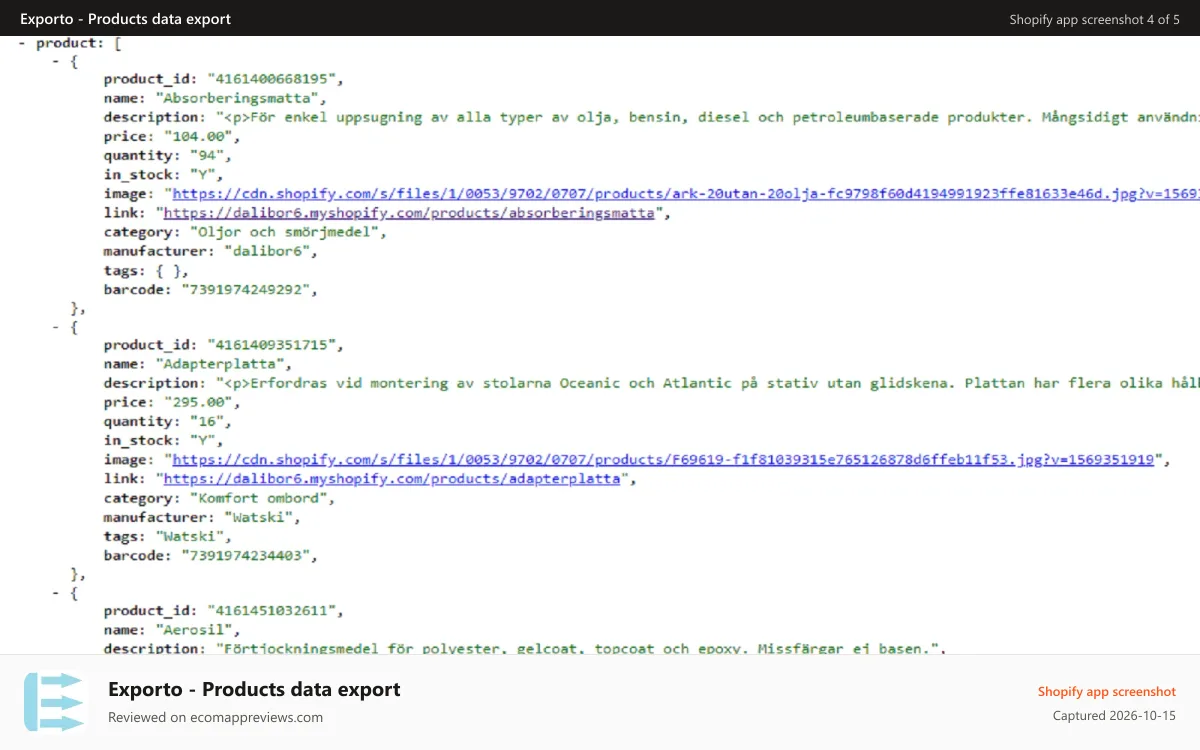The height and width of the screenshot is (750, 1200).
Task: Click barcode value "7391974249292"
Action: tap(247, 289)
